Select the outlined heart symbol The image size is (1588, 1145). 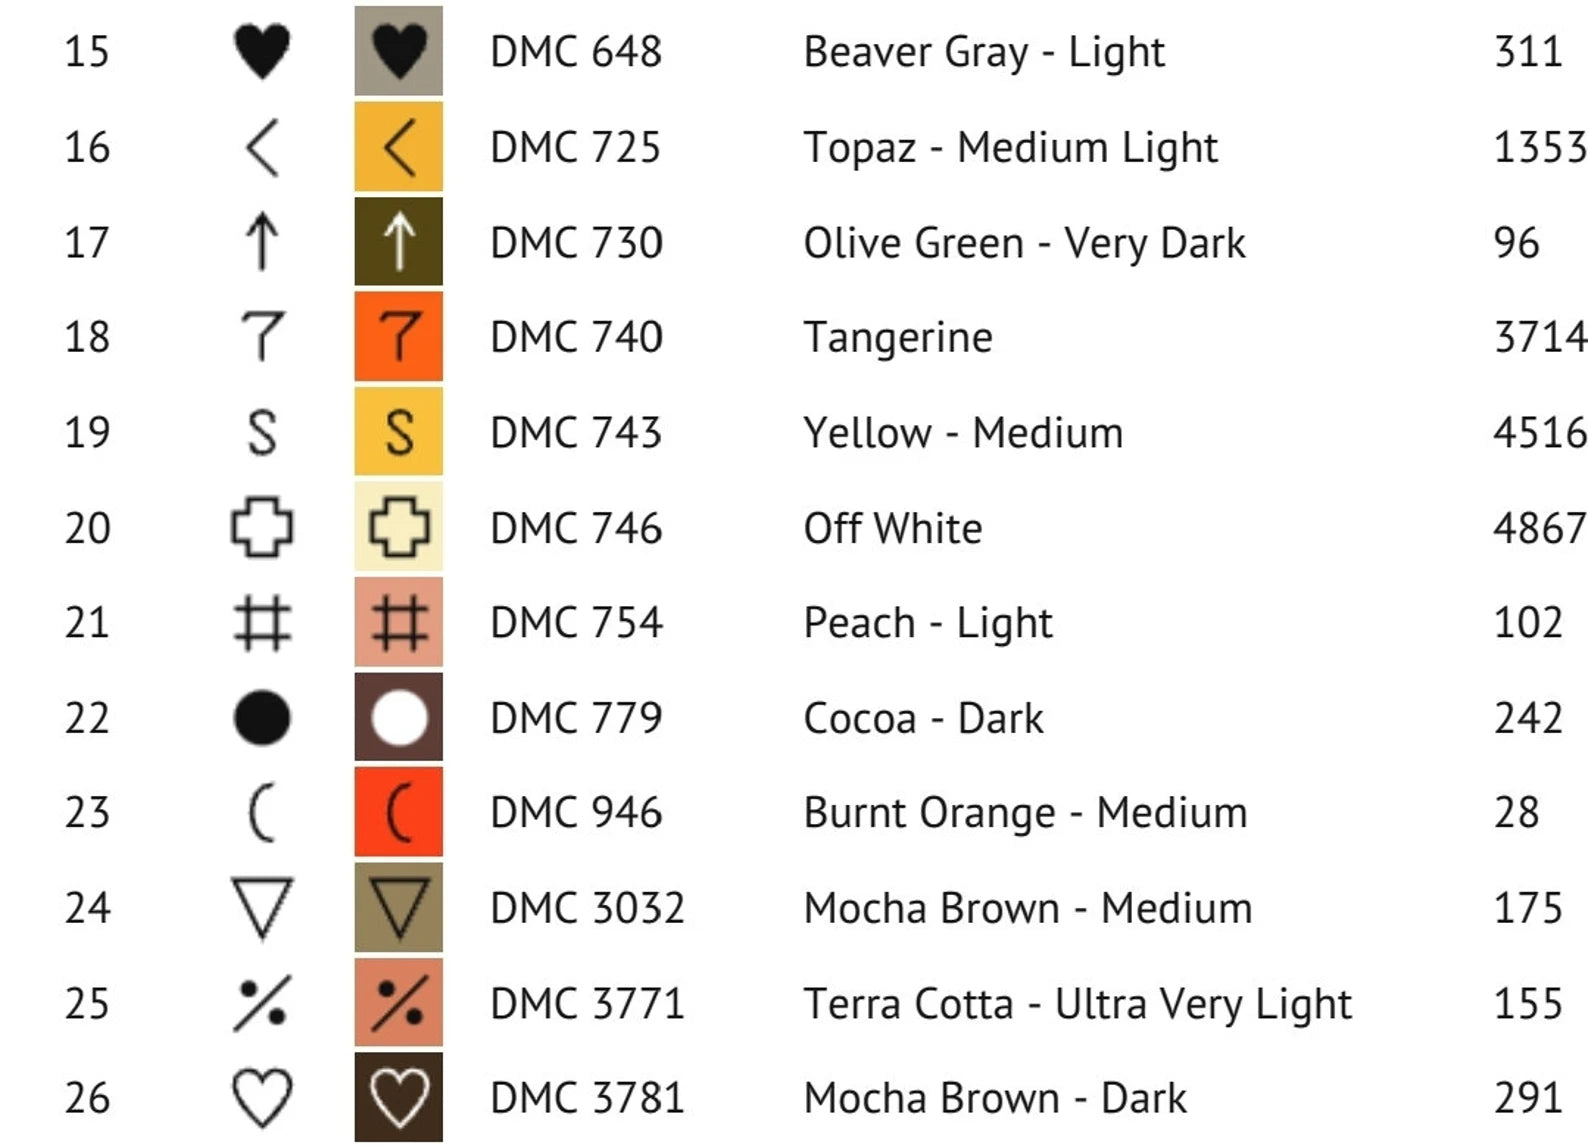pyautogui.click(x=262, y=1098)
